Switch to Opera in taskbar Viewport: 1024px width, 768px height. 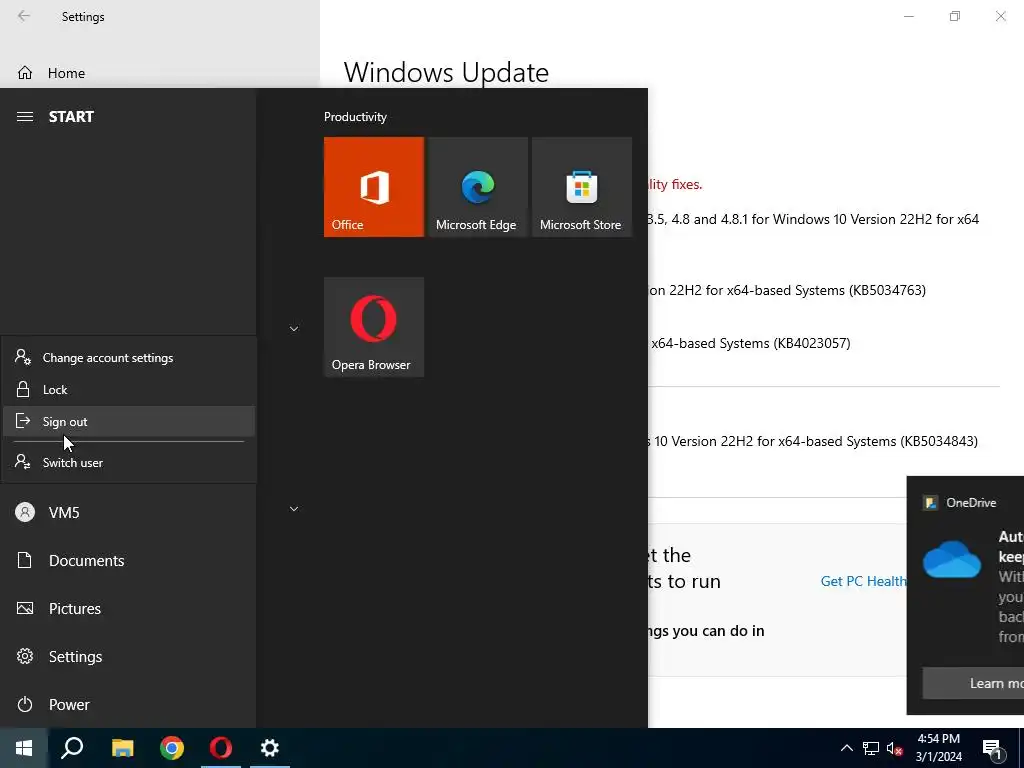click(x=221, y=748)
